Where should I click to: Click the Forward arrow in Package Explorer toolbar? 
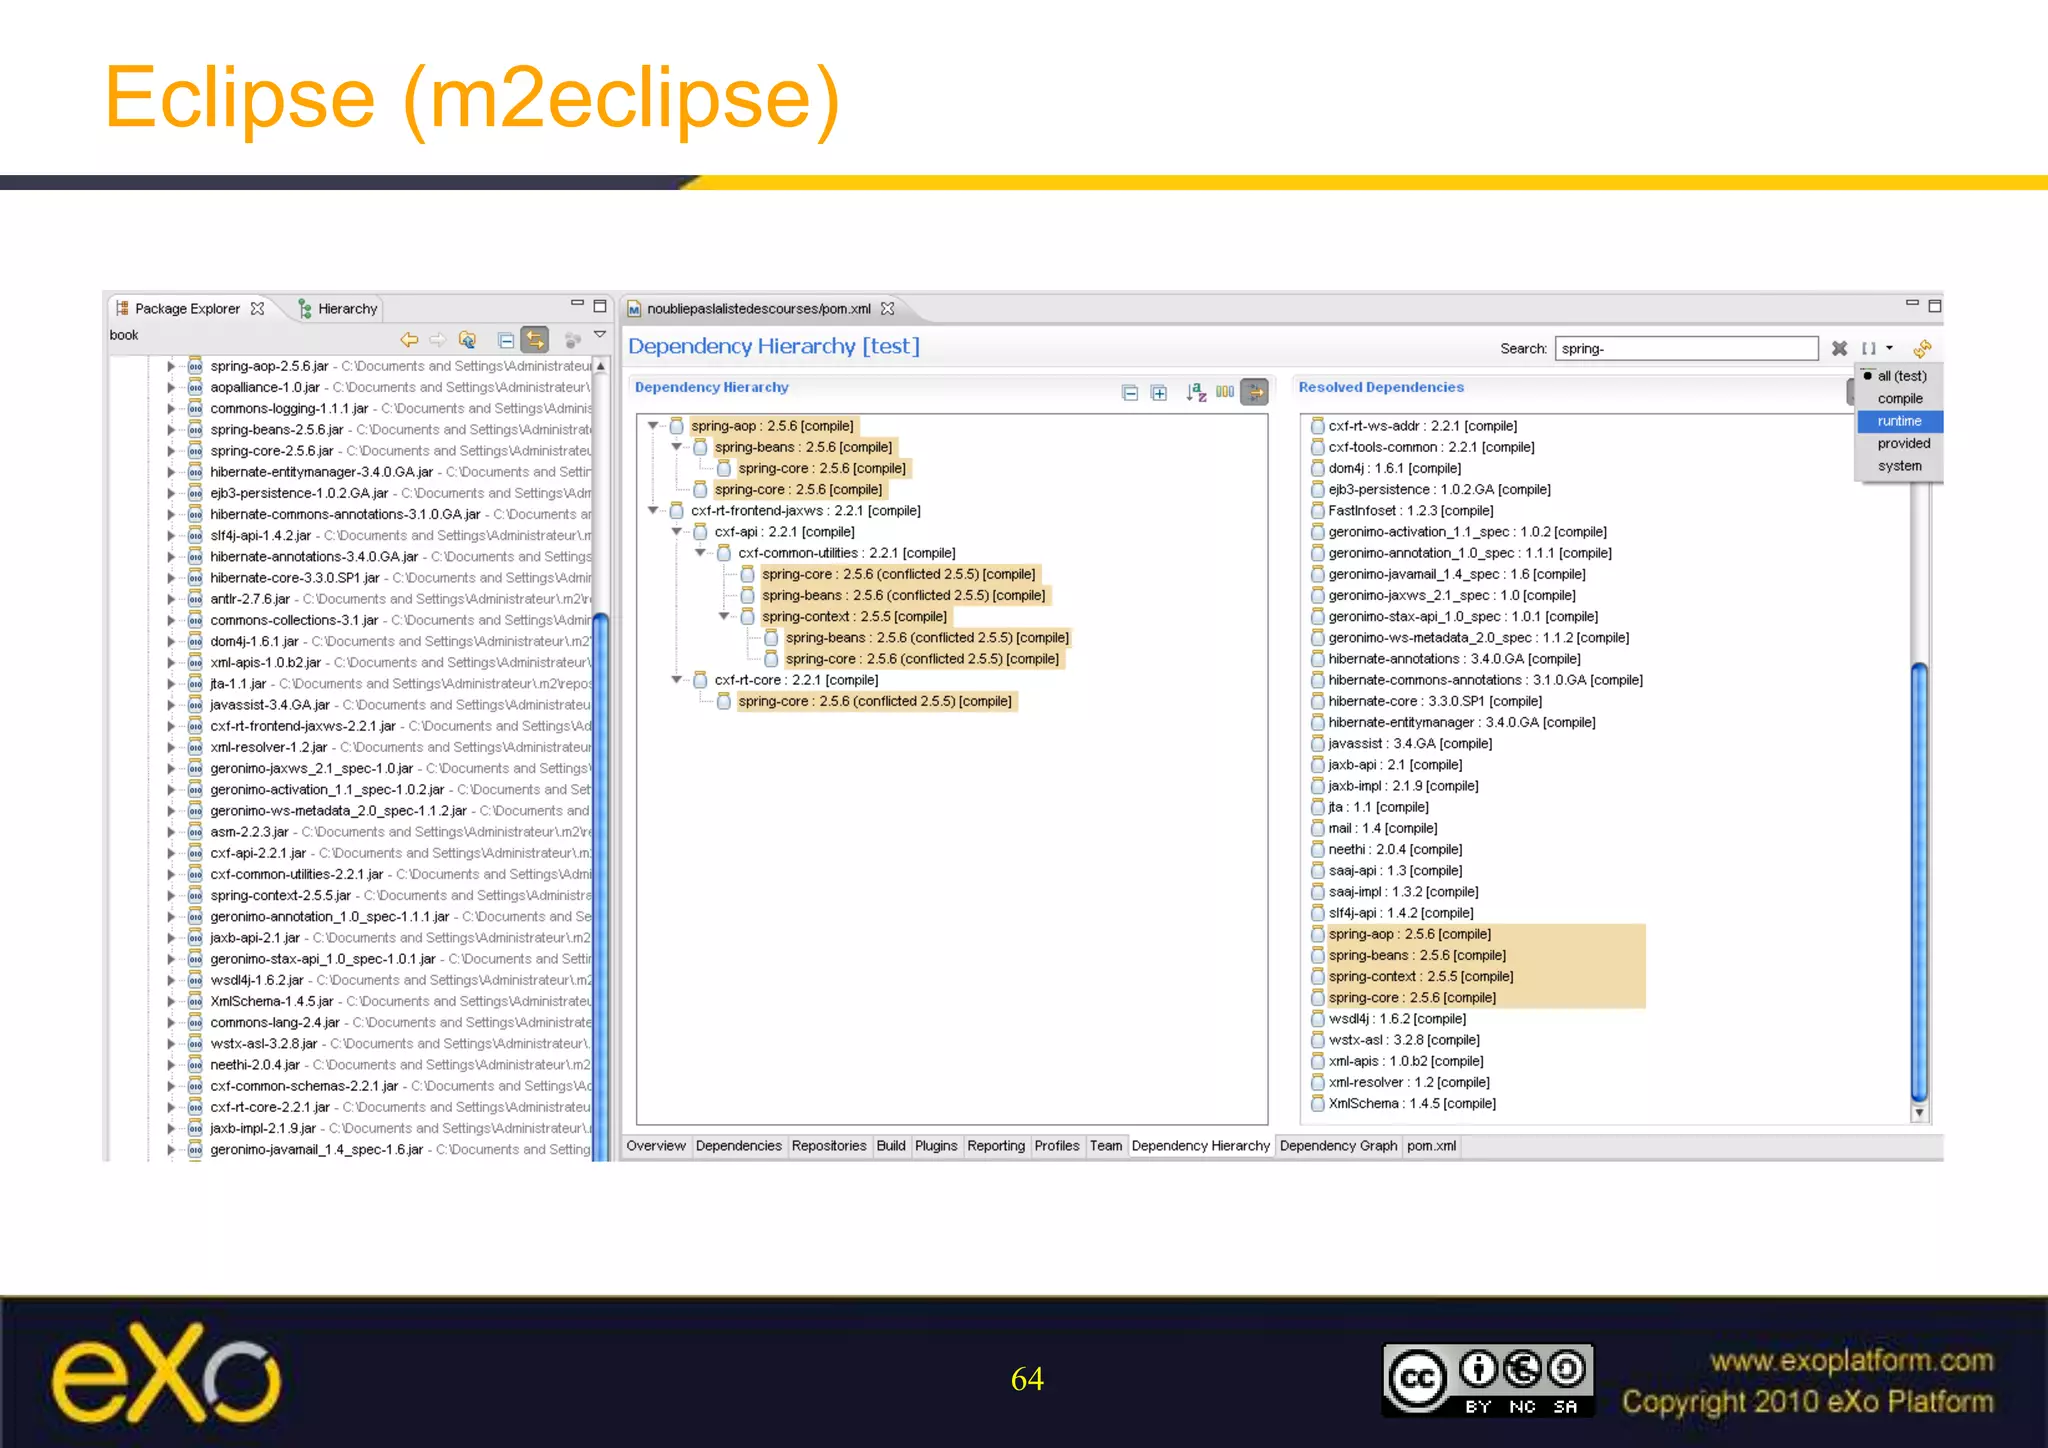click(x=438, y=340)
